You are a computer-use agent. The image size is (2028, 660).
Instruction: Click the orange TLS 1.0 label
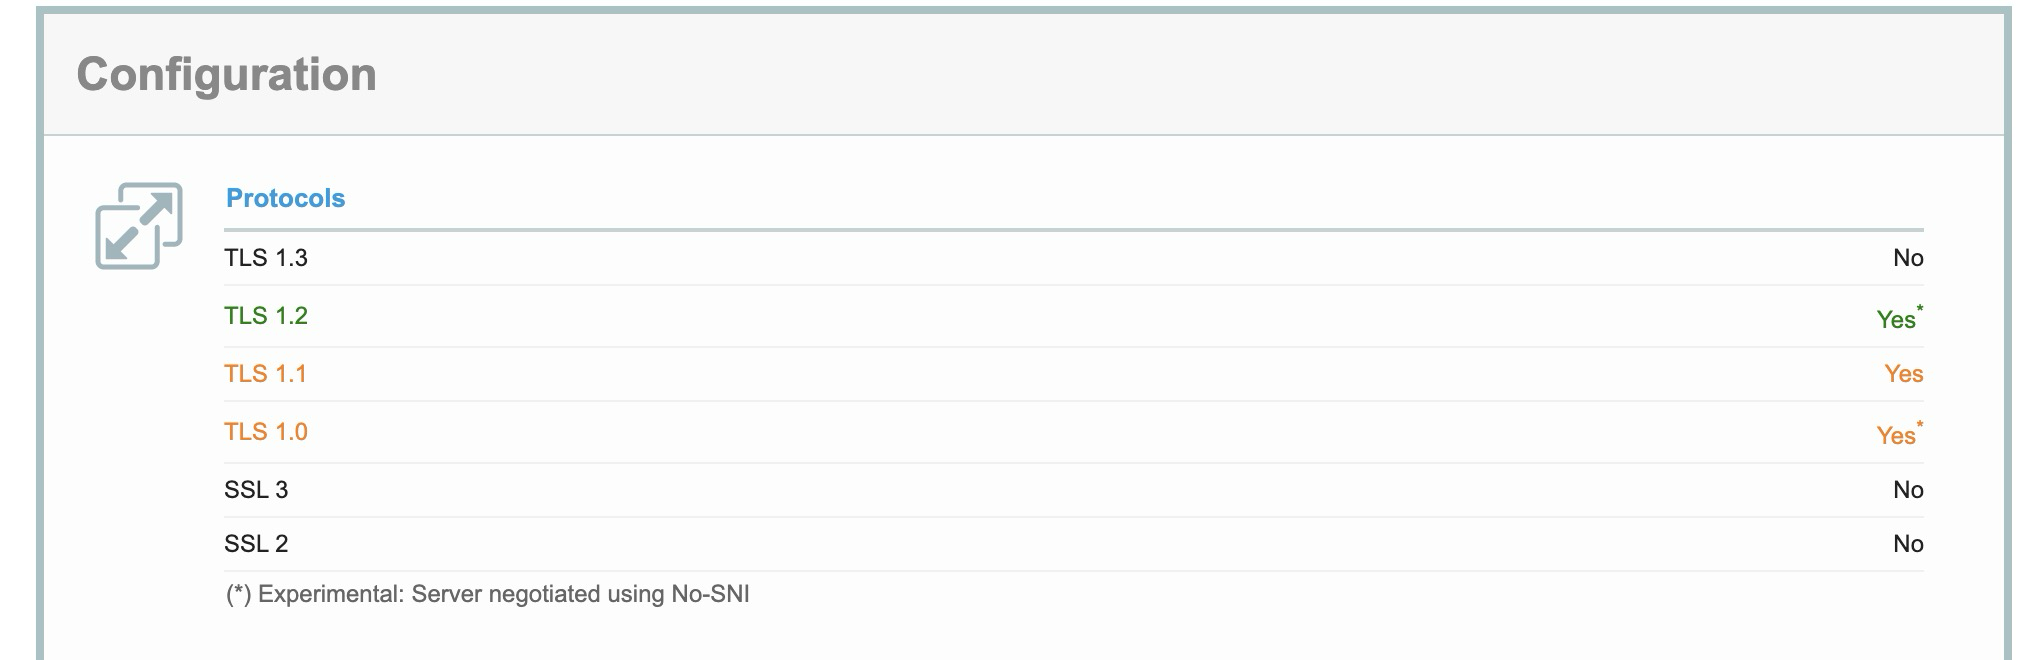[x=265, y=432]
